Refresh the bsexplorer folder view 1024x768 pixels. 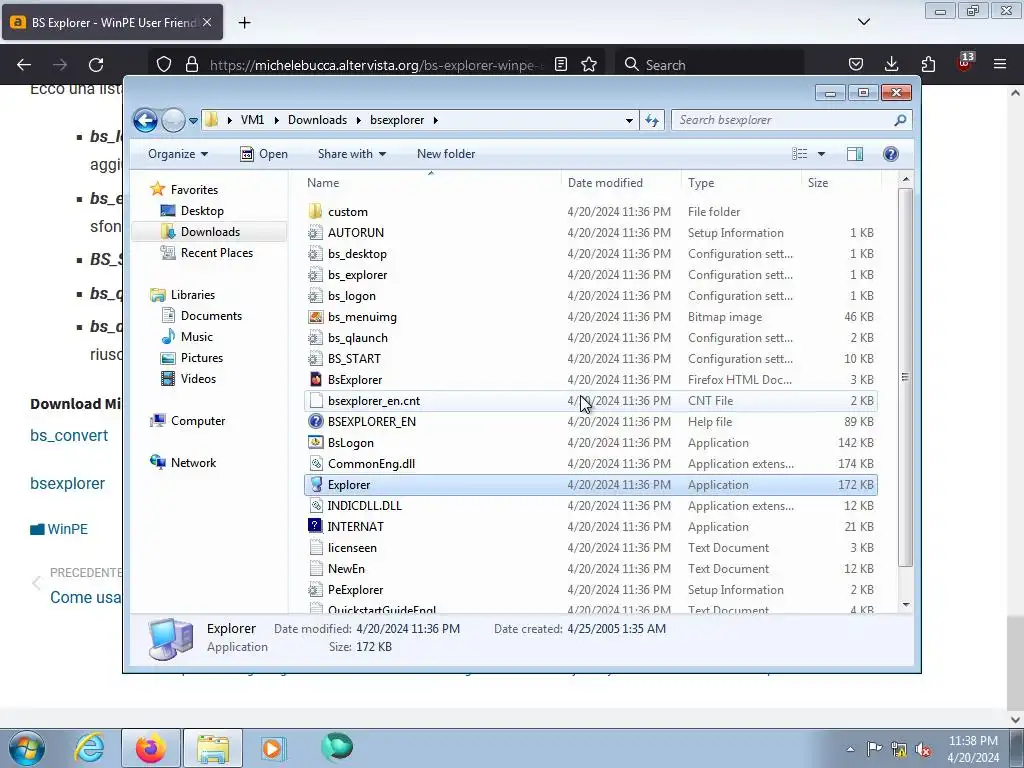pyautogui.click(x=652, y=120)
